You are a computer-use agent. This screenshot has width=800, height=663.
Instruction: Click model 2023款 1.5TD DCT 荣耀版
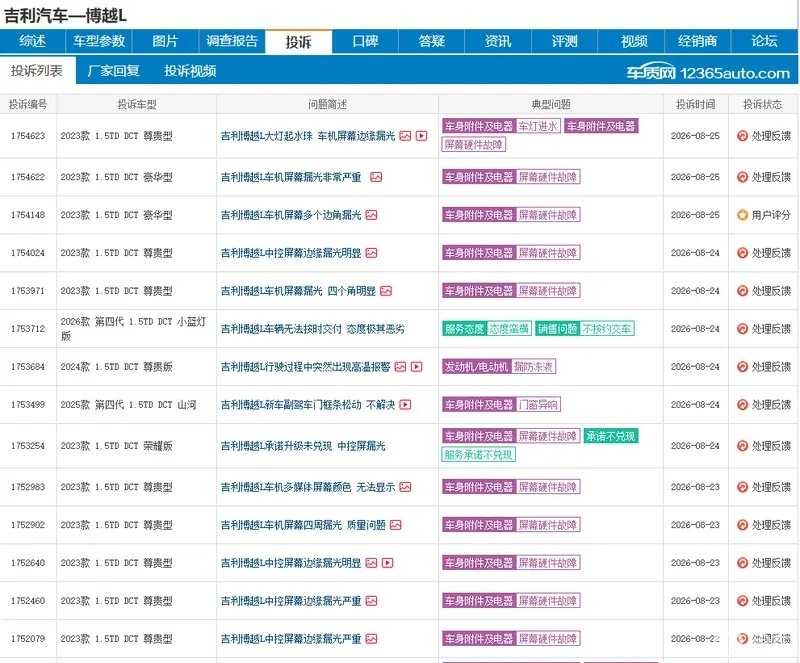coord(116,446)
